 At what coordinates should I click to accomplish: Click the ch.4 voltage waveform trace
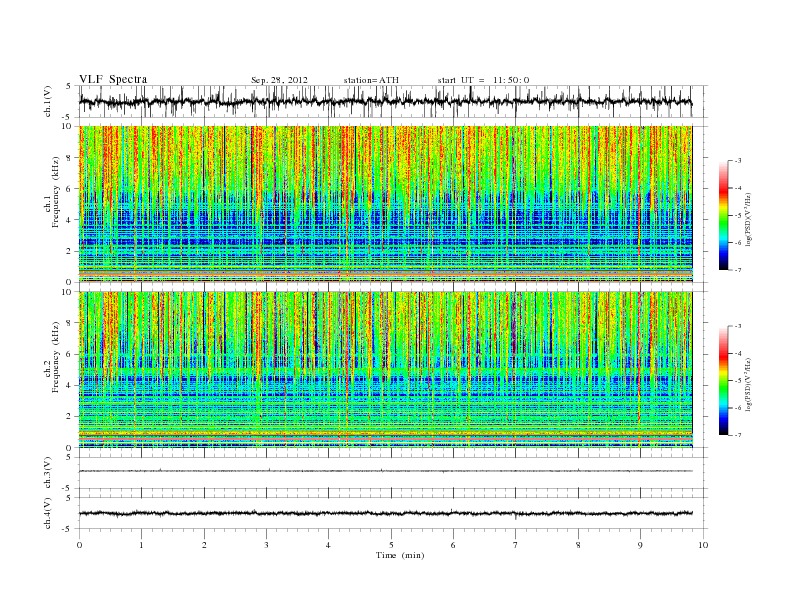click(x=385, y=514)
